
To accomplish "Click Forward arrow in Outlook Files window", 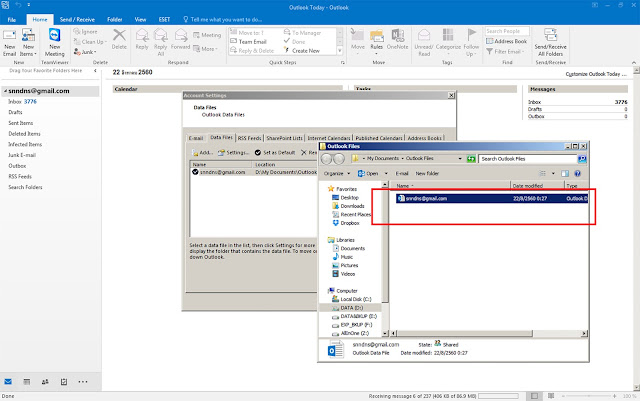I will click(x=339, y=159).
